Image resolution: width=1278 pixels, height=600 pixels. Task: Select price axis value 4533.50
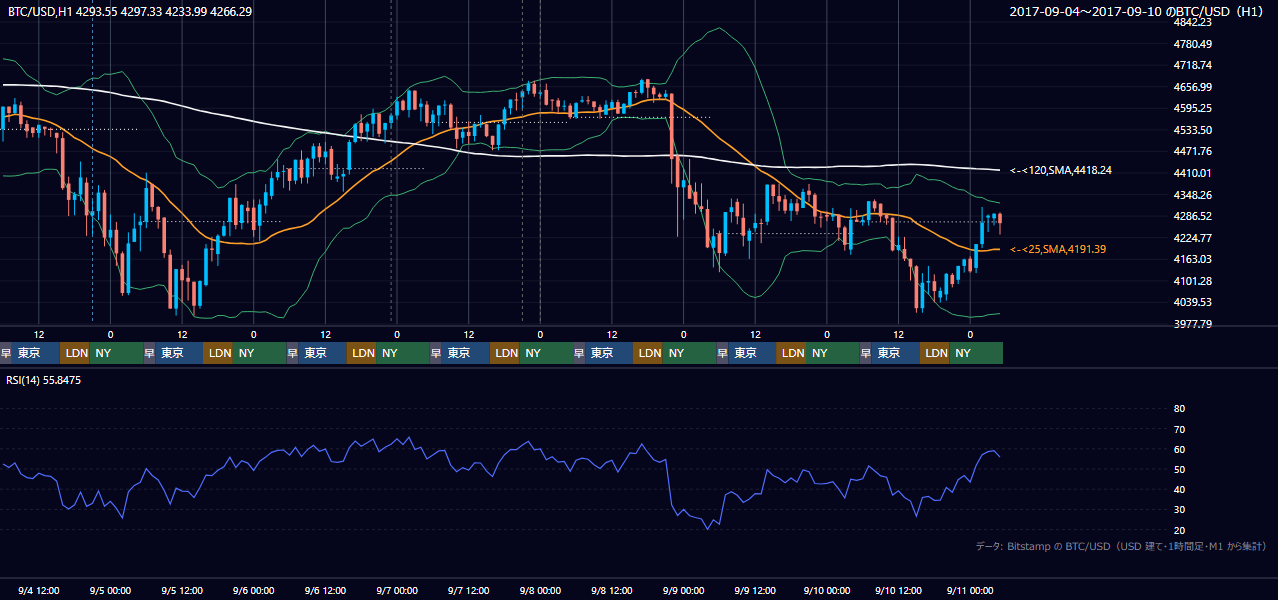coord(1192,130)
